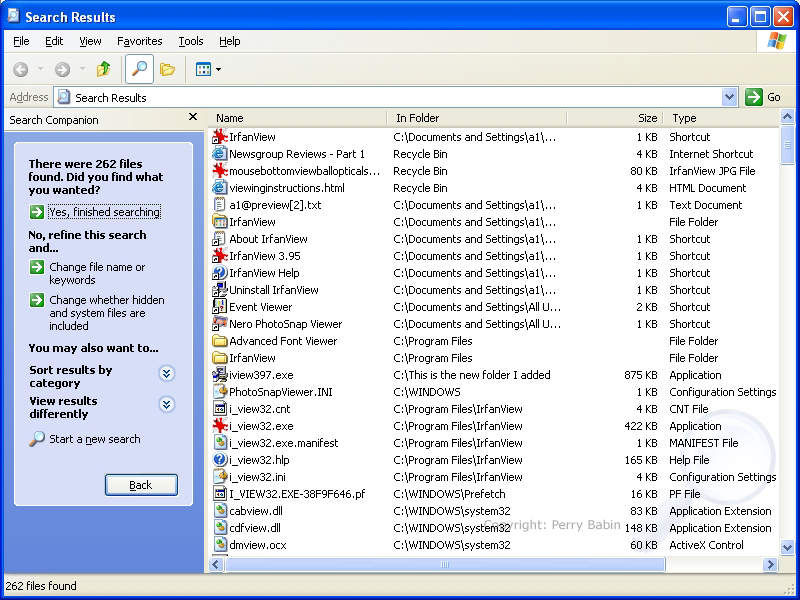800x600 pixels.
Task: Open the Forward button history dropdown arrow
Action: (82, 69)
